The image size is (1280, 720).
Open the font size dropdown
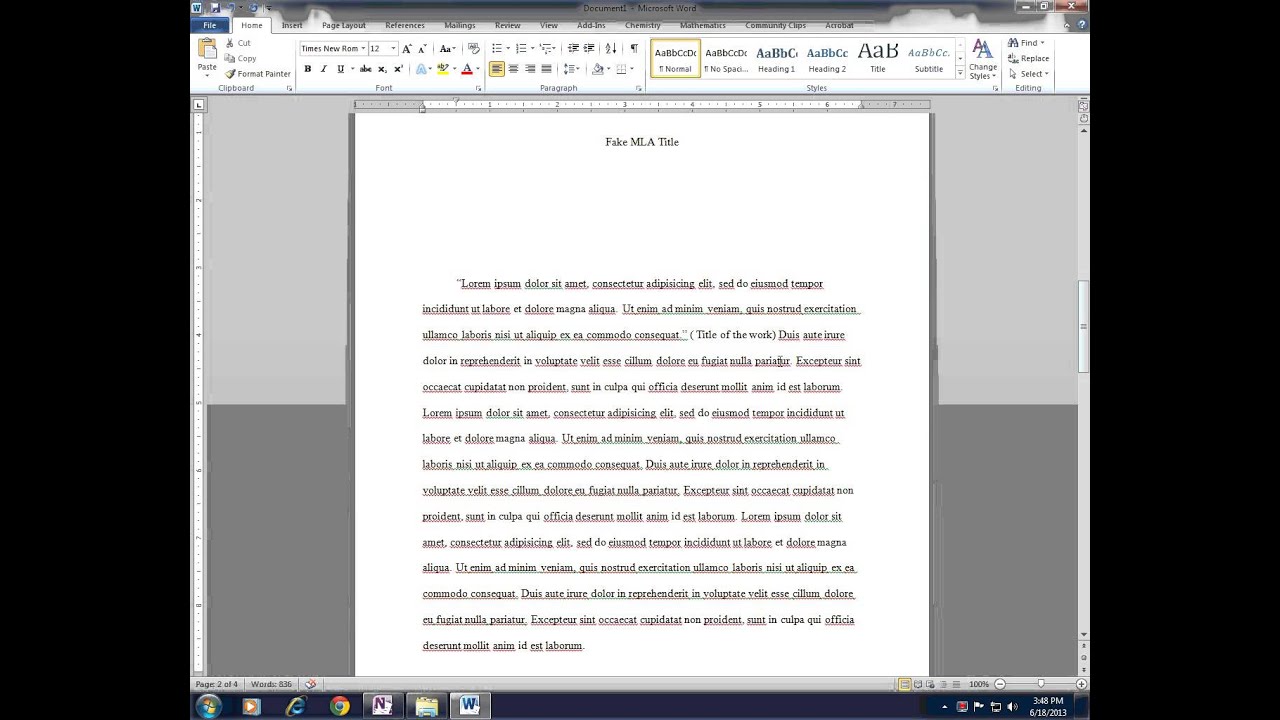pyautogui.click(x=393, y=48)
